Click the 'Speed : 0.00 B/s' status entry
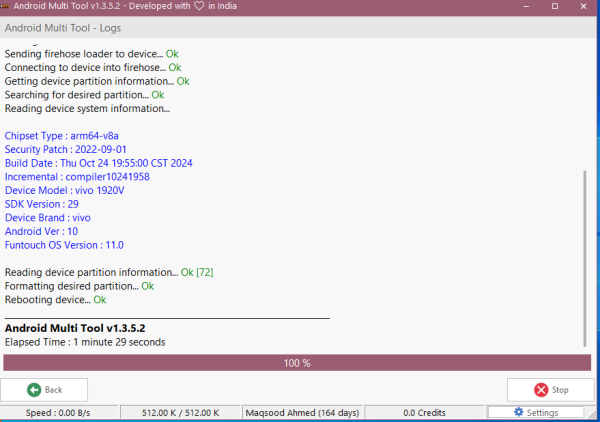Screen dimensions: 600x422 pos(58,413)
